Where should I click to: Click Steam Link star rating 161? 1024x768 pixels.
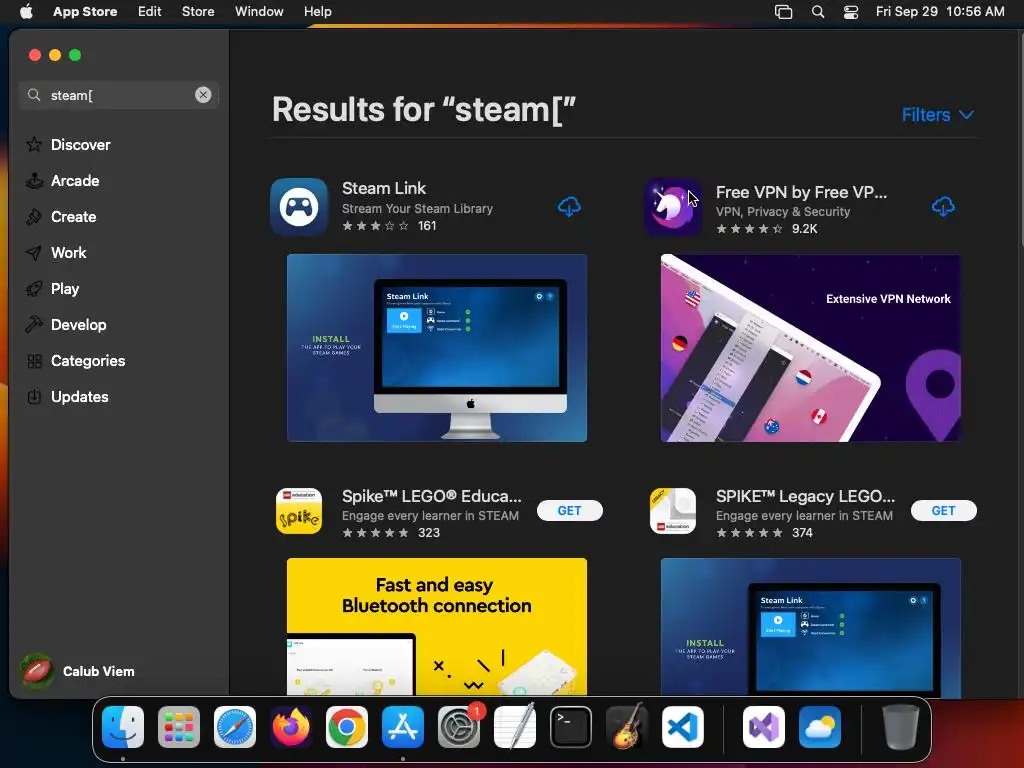389,226
